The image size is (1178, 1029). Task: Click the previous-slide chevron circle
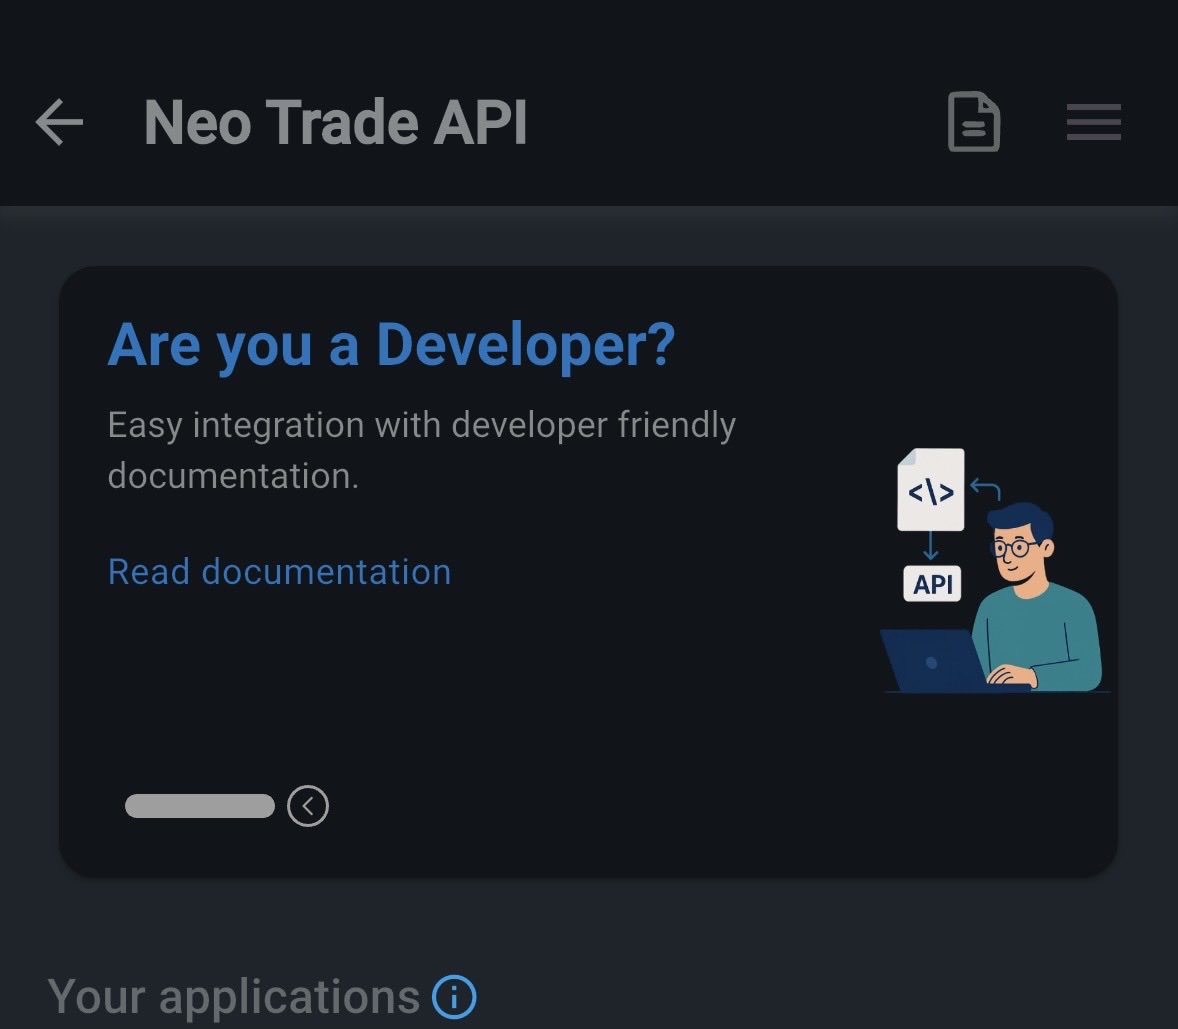308,806
